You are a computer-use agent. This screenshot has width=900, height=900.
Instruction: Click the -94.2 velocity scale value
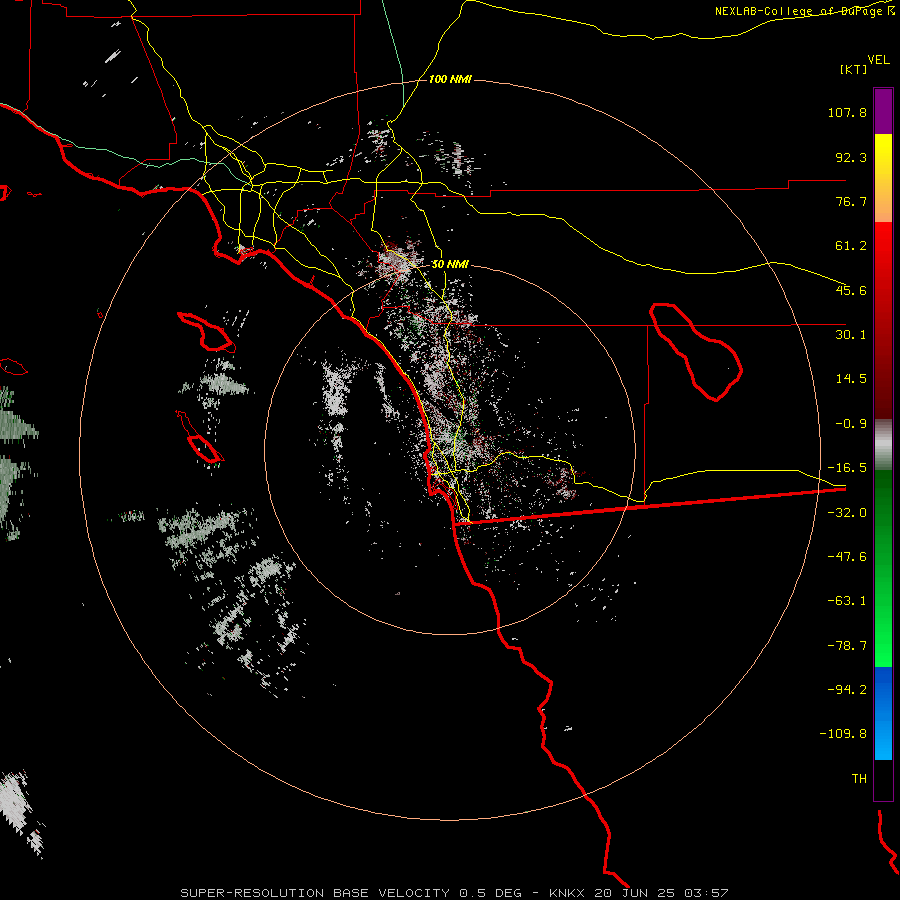847,689
